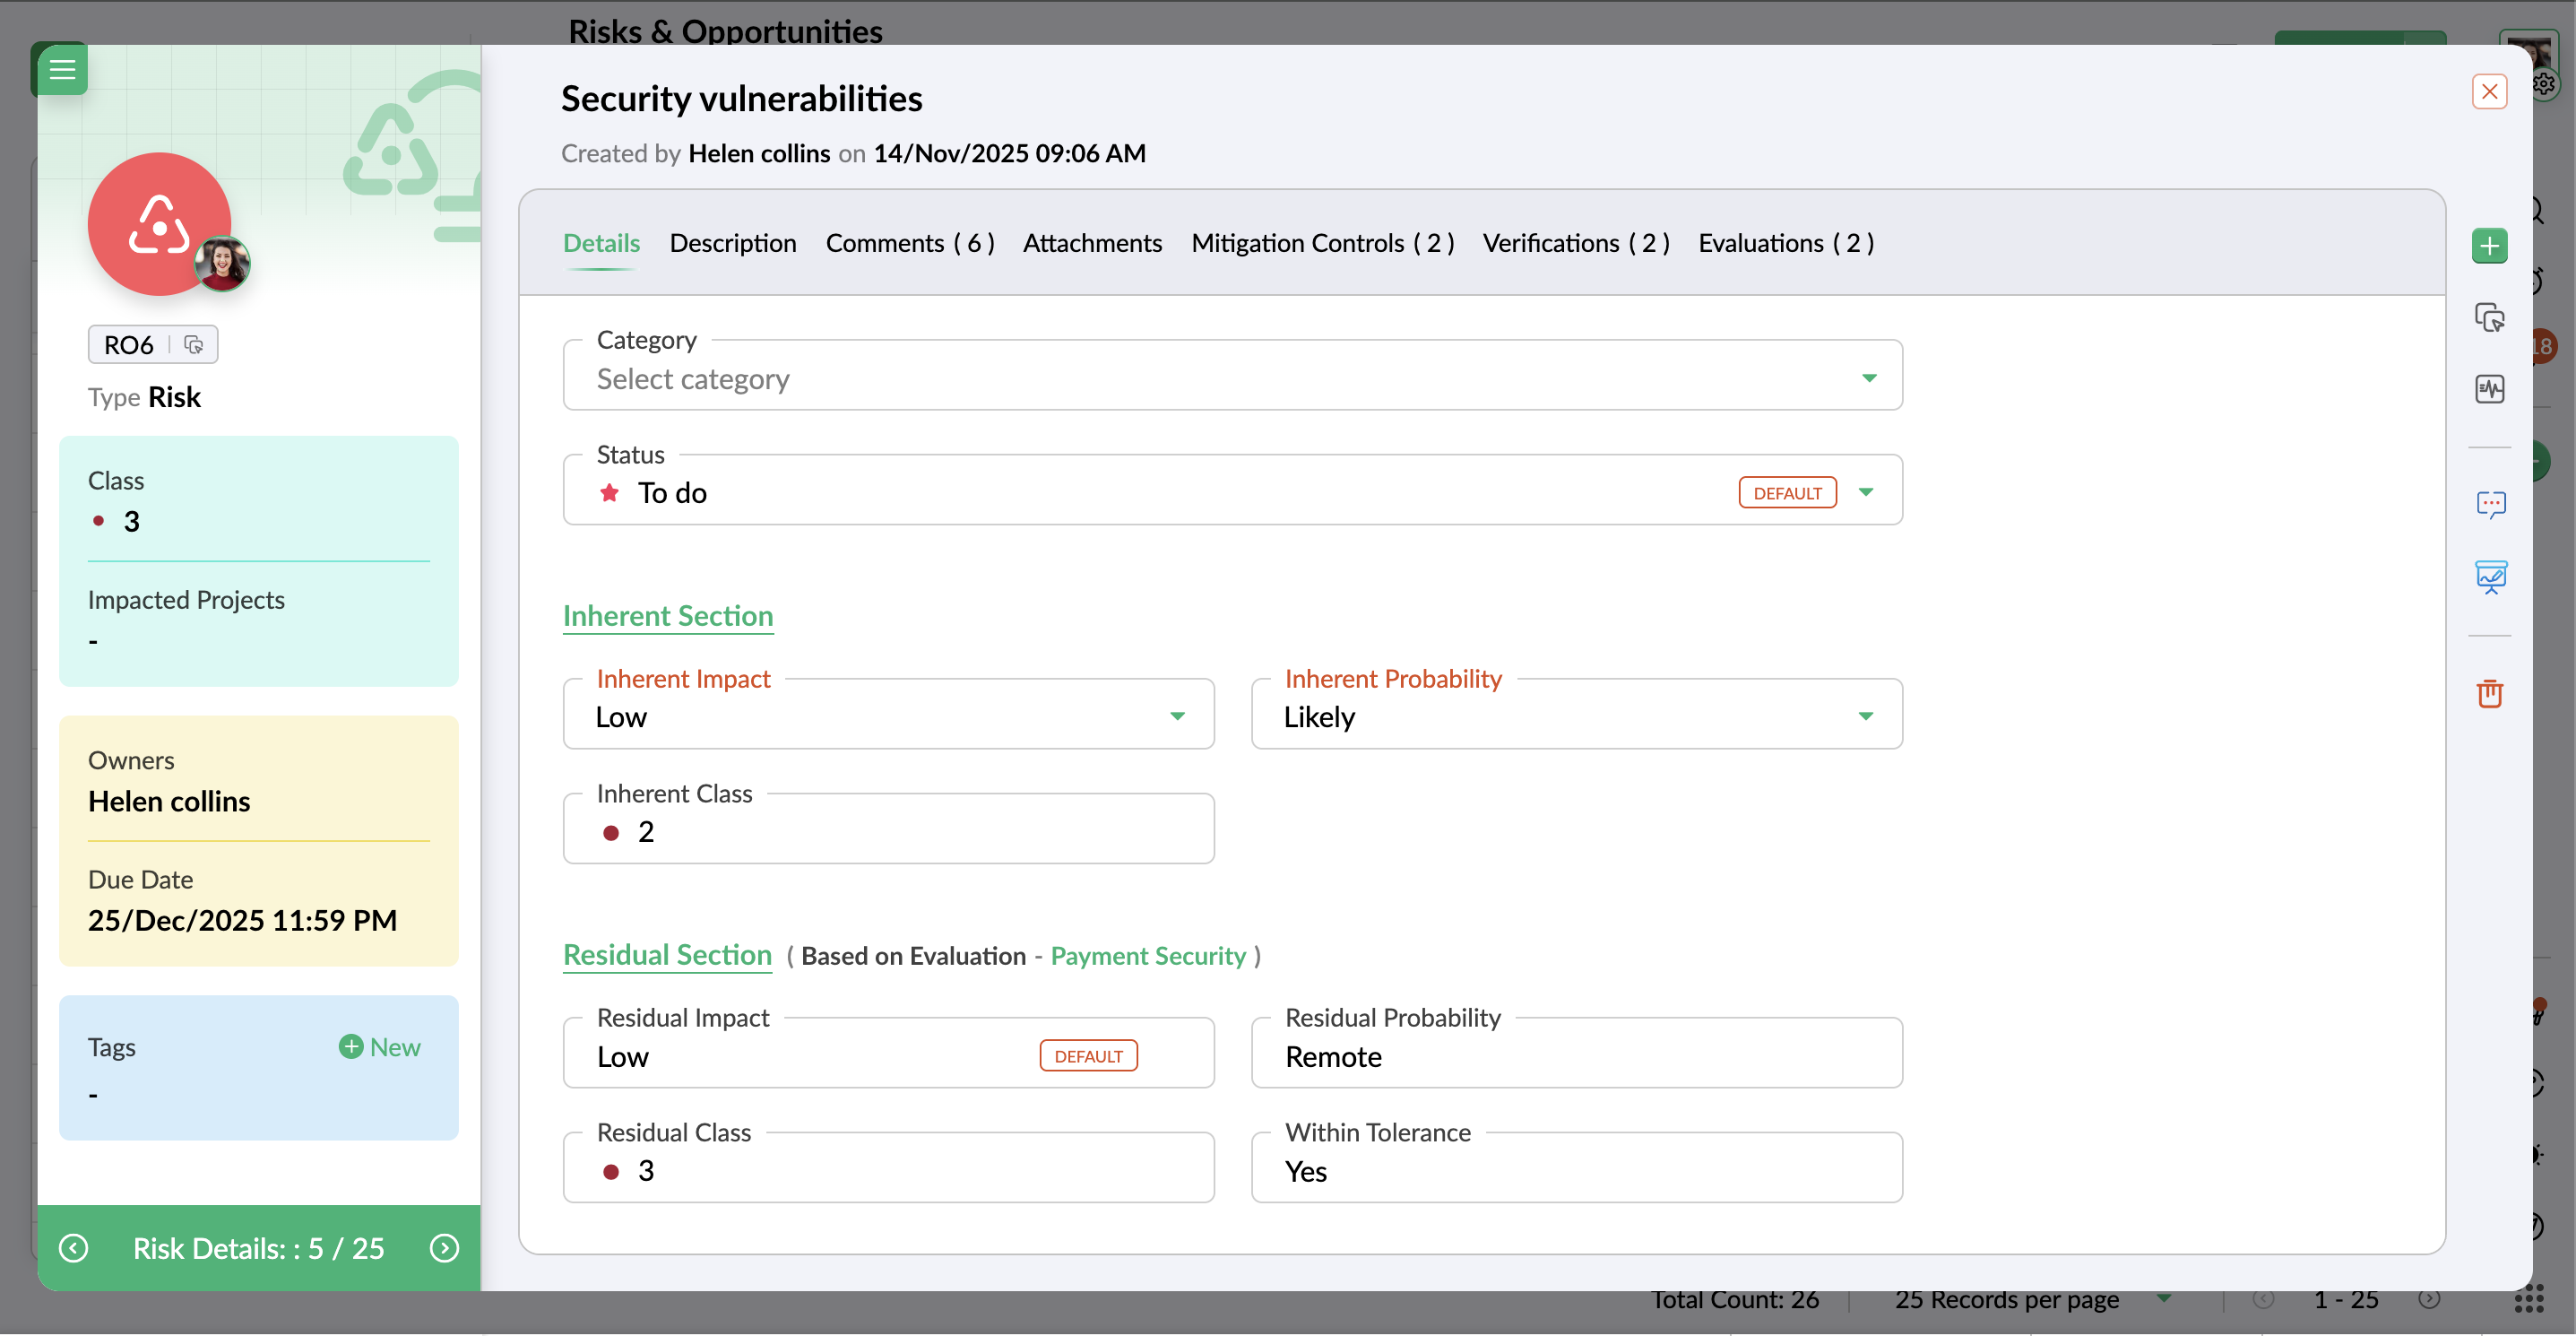This screenshot has width=2576, height=1336.
Task: Go to previous risk record arrow
Action: tap(73, 1248)
